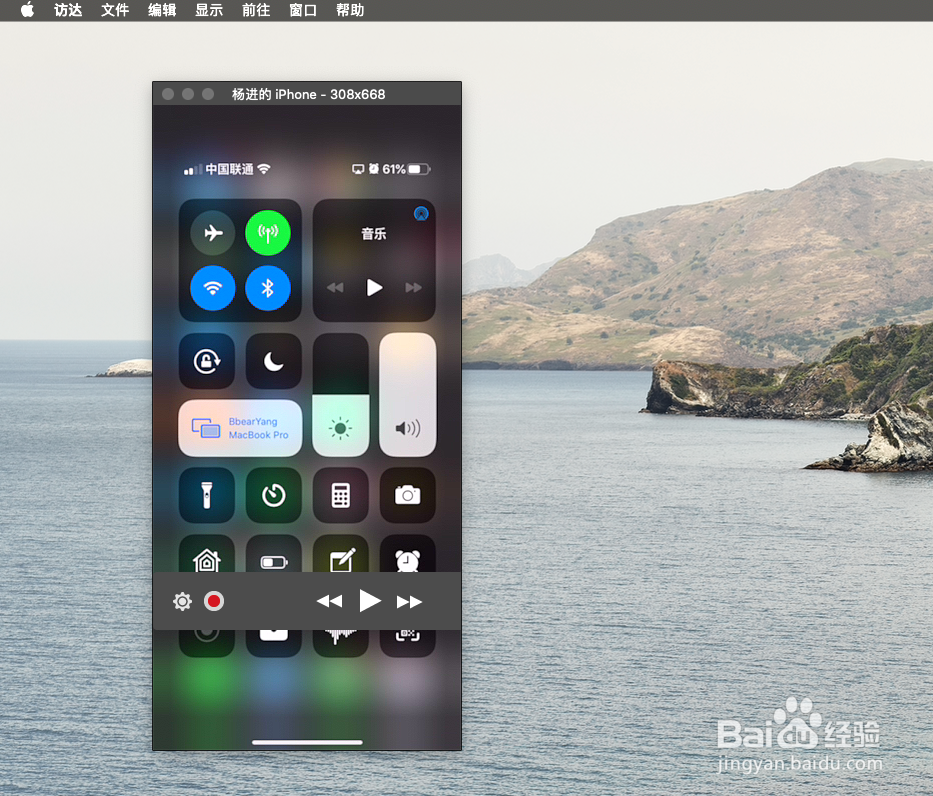Open the Calculator shortcut
This screenshot has width=933, height=796.
click(341, 496)
